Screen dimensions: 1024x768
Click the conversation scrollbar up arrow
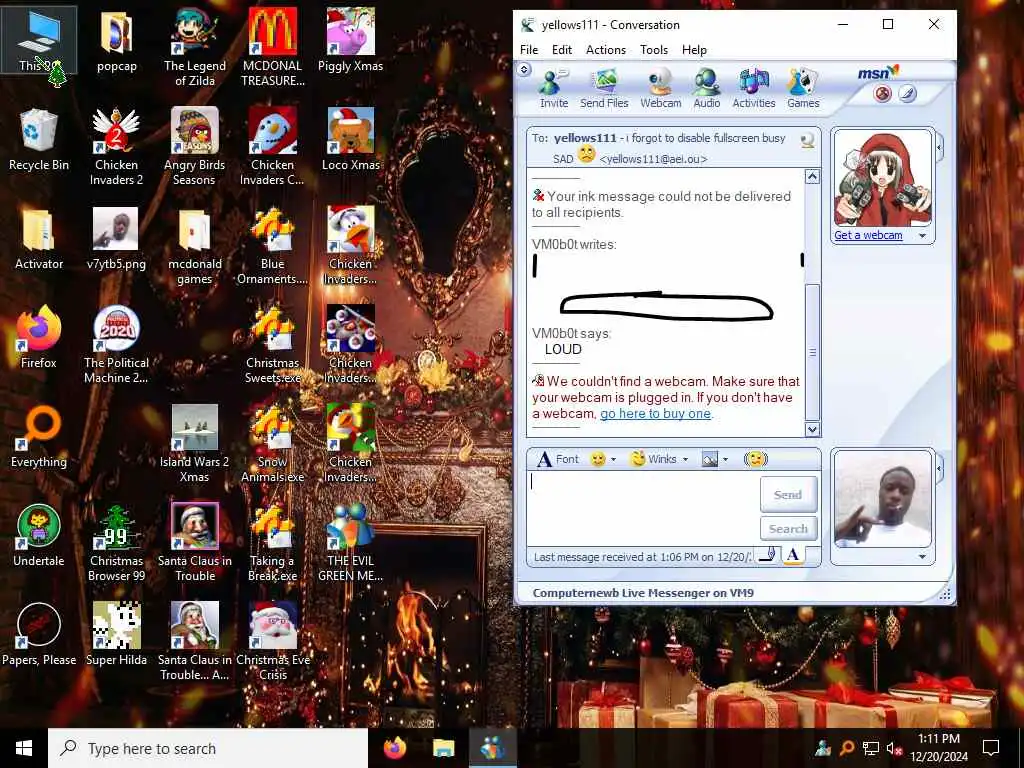pos(812,177)
